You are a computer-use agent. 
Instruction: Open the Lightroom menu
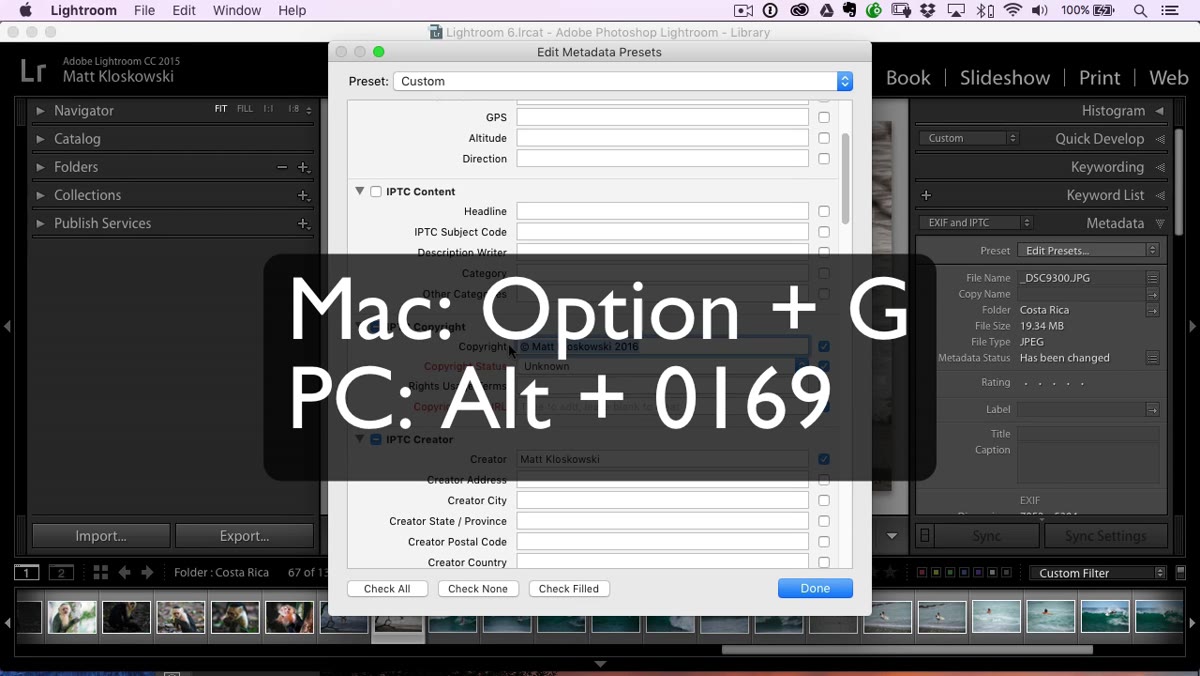[x=84, y=10]
